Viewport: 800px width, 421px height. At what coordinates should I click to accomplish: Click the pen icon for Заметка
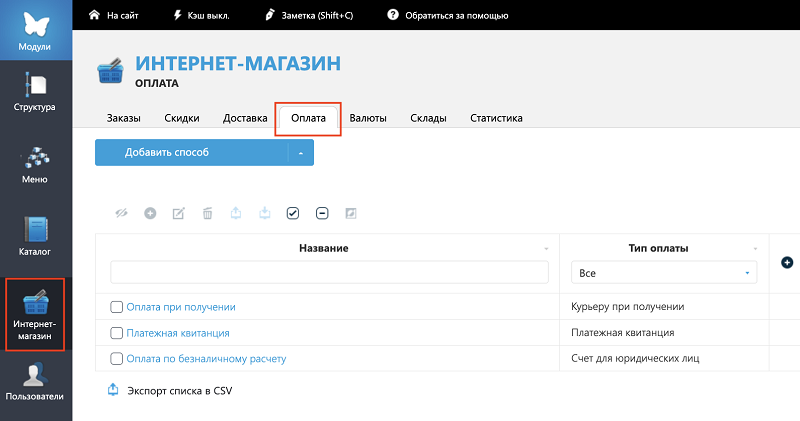tap(270, 15)
